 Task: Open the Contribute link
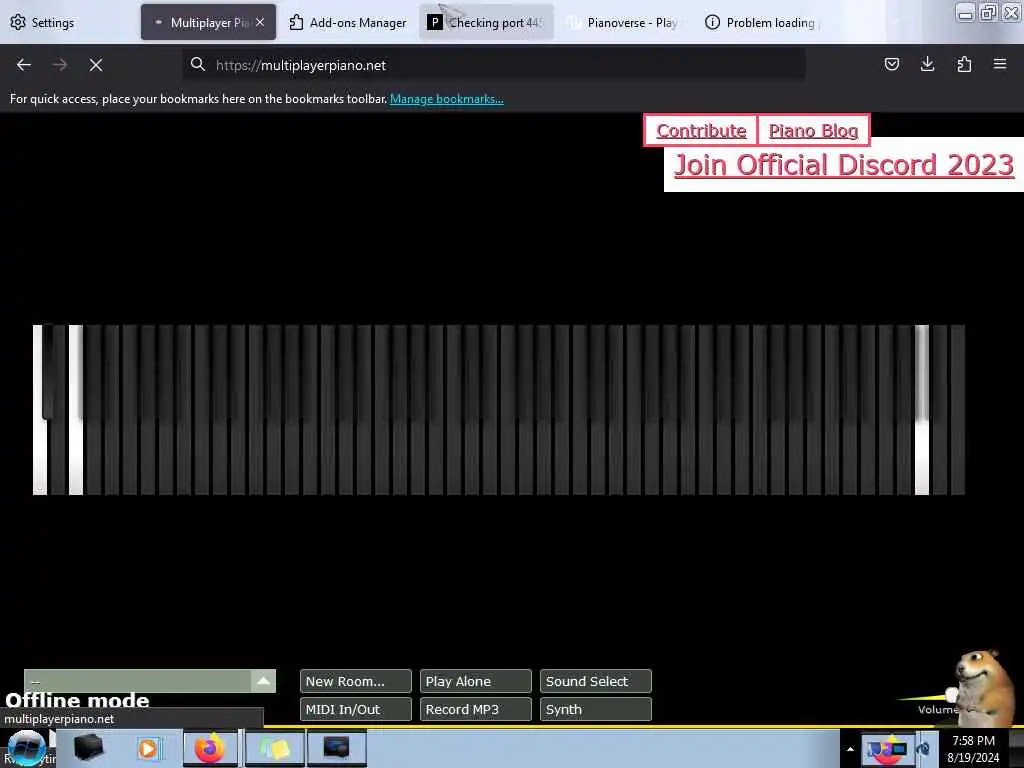pyautogui.click(x=701, y=131)
